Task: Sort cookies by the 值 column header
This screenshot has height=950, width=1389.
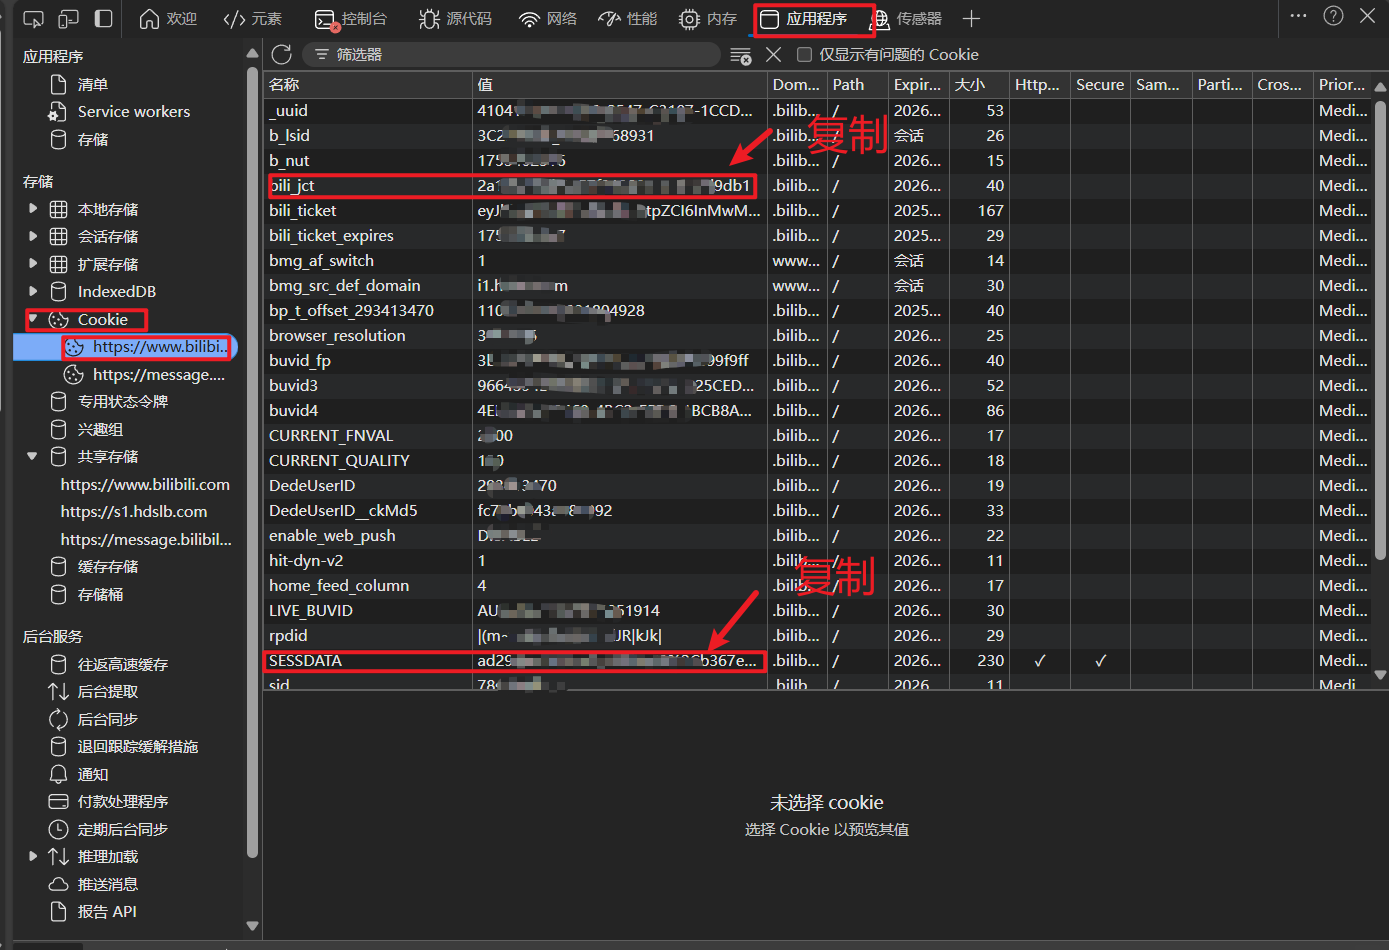Action: tap(620, 85)
